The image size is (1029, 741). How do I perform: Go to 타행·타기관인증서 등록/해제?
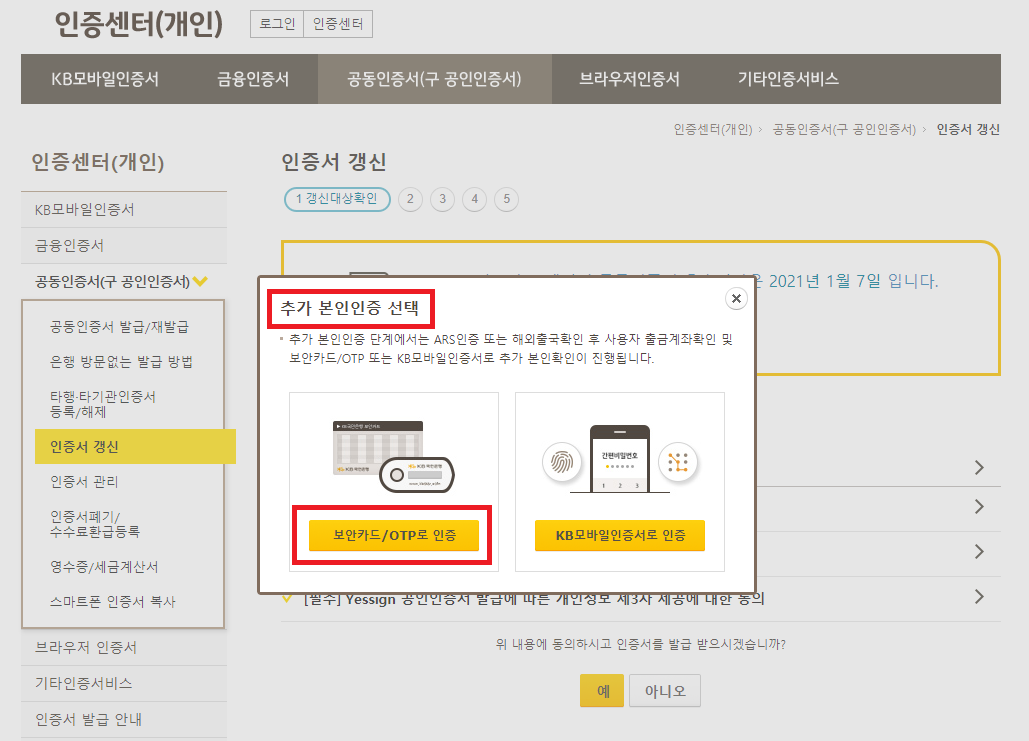click(x=103, y=404)
